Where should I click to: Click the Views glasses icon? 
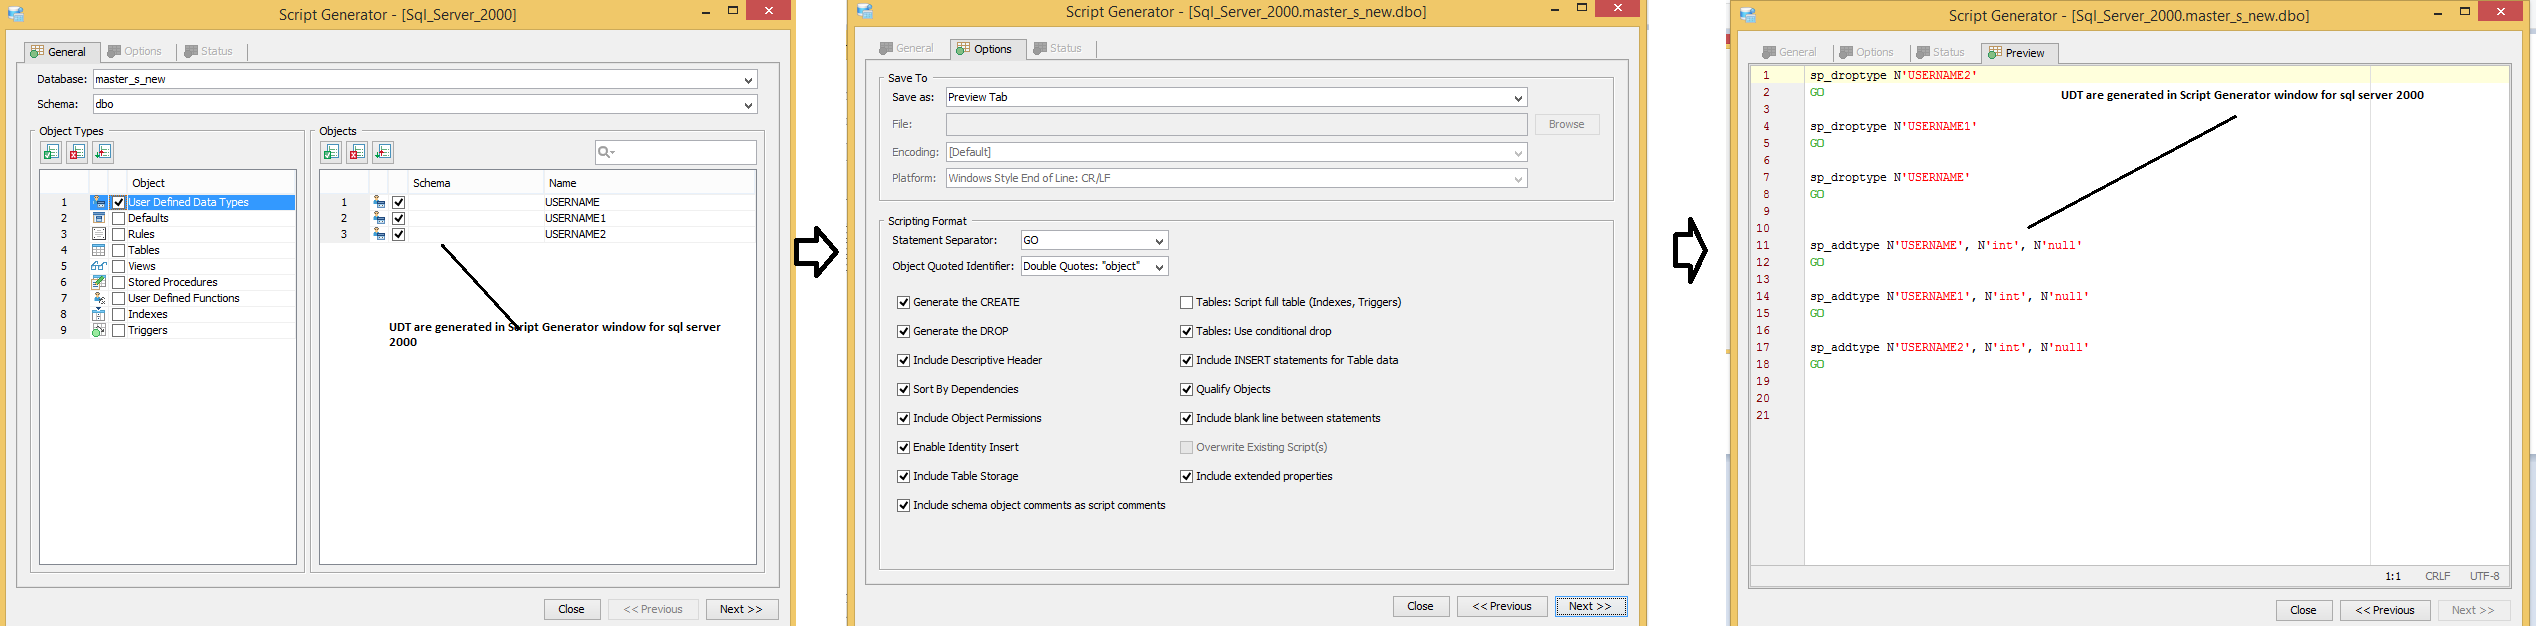pyautogui.click(x=99, y=266)
